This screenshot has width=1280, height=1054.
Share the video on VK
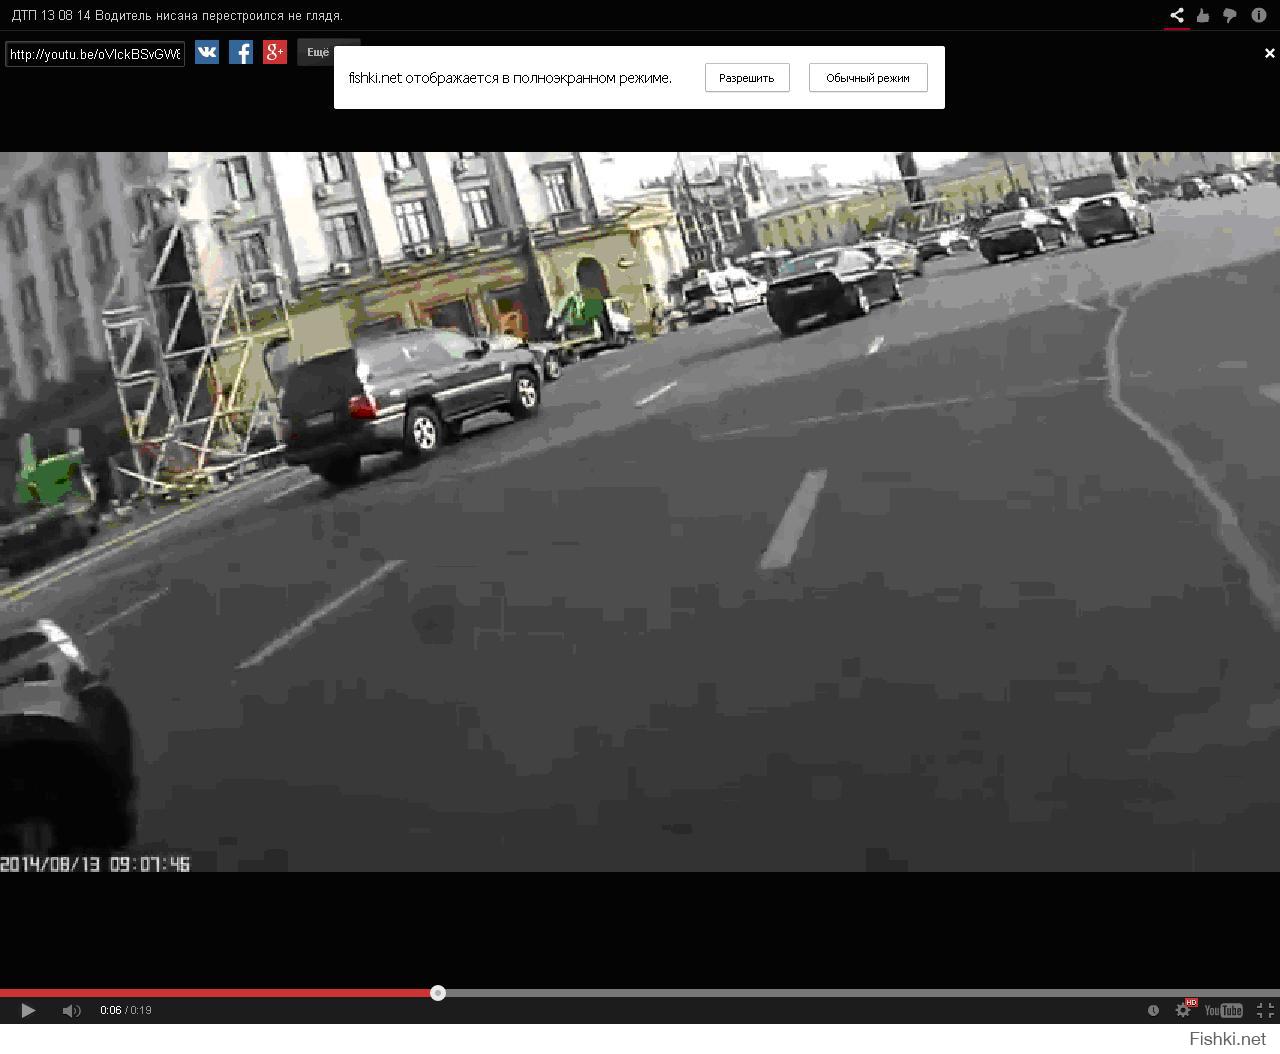click(207, 53)
